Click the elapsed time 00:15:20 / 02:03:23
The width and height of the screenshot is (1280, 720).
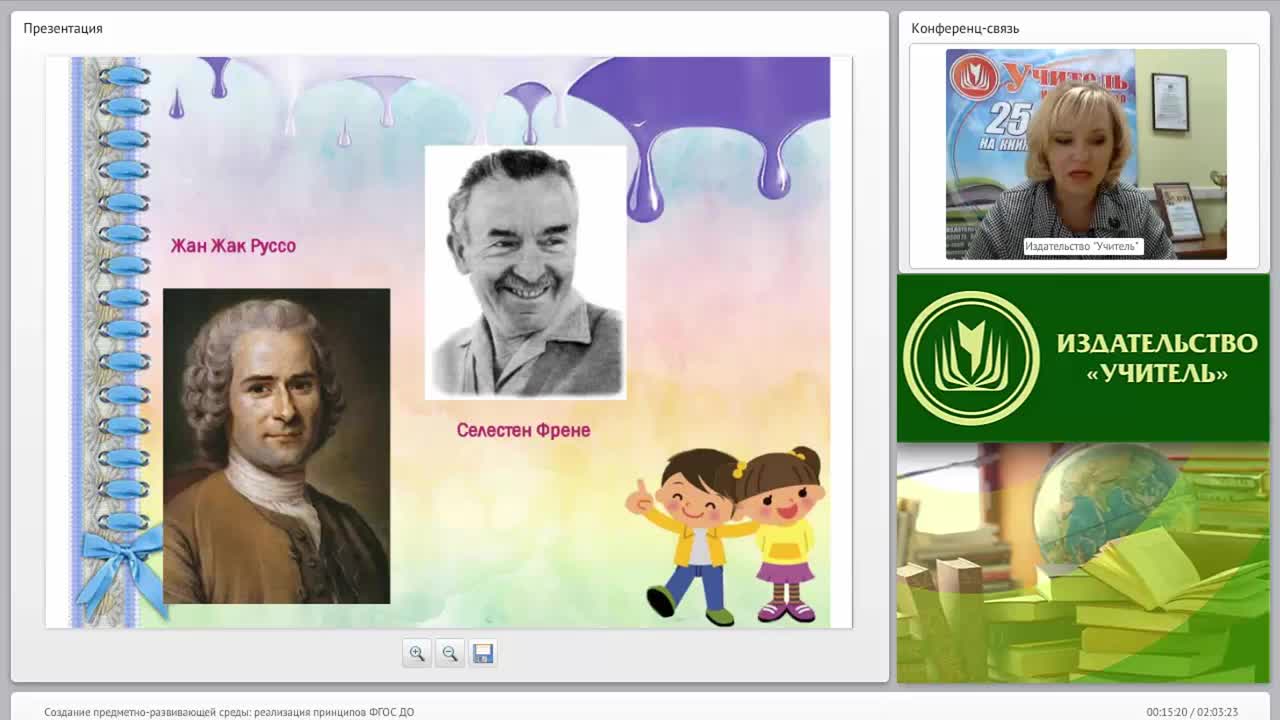point(1192,712)
